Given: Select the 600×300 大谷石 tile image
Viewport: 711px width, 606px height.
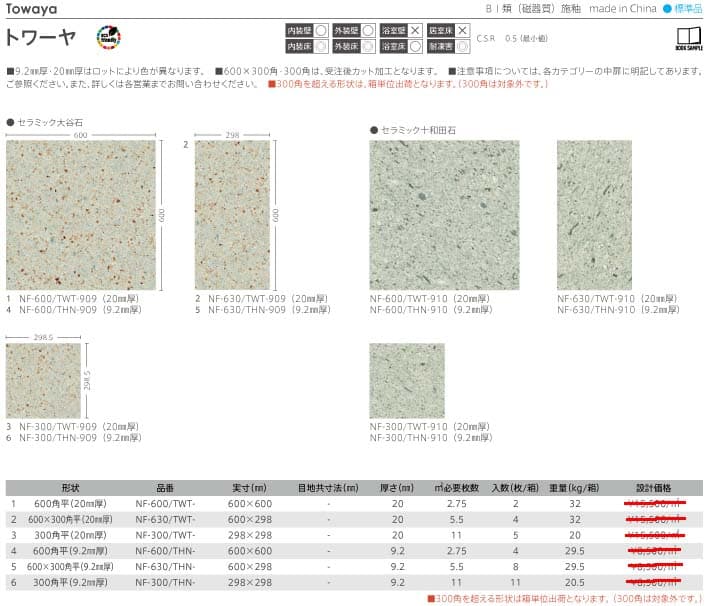Looking at the screenshot, I should point(232,215).
